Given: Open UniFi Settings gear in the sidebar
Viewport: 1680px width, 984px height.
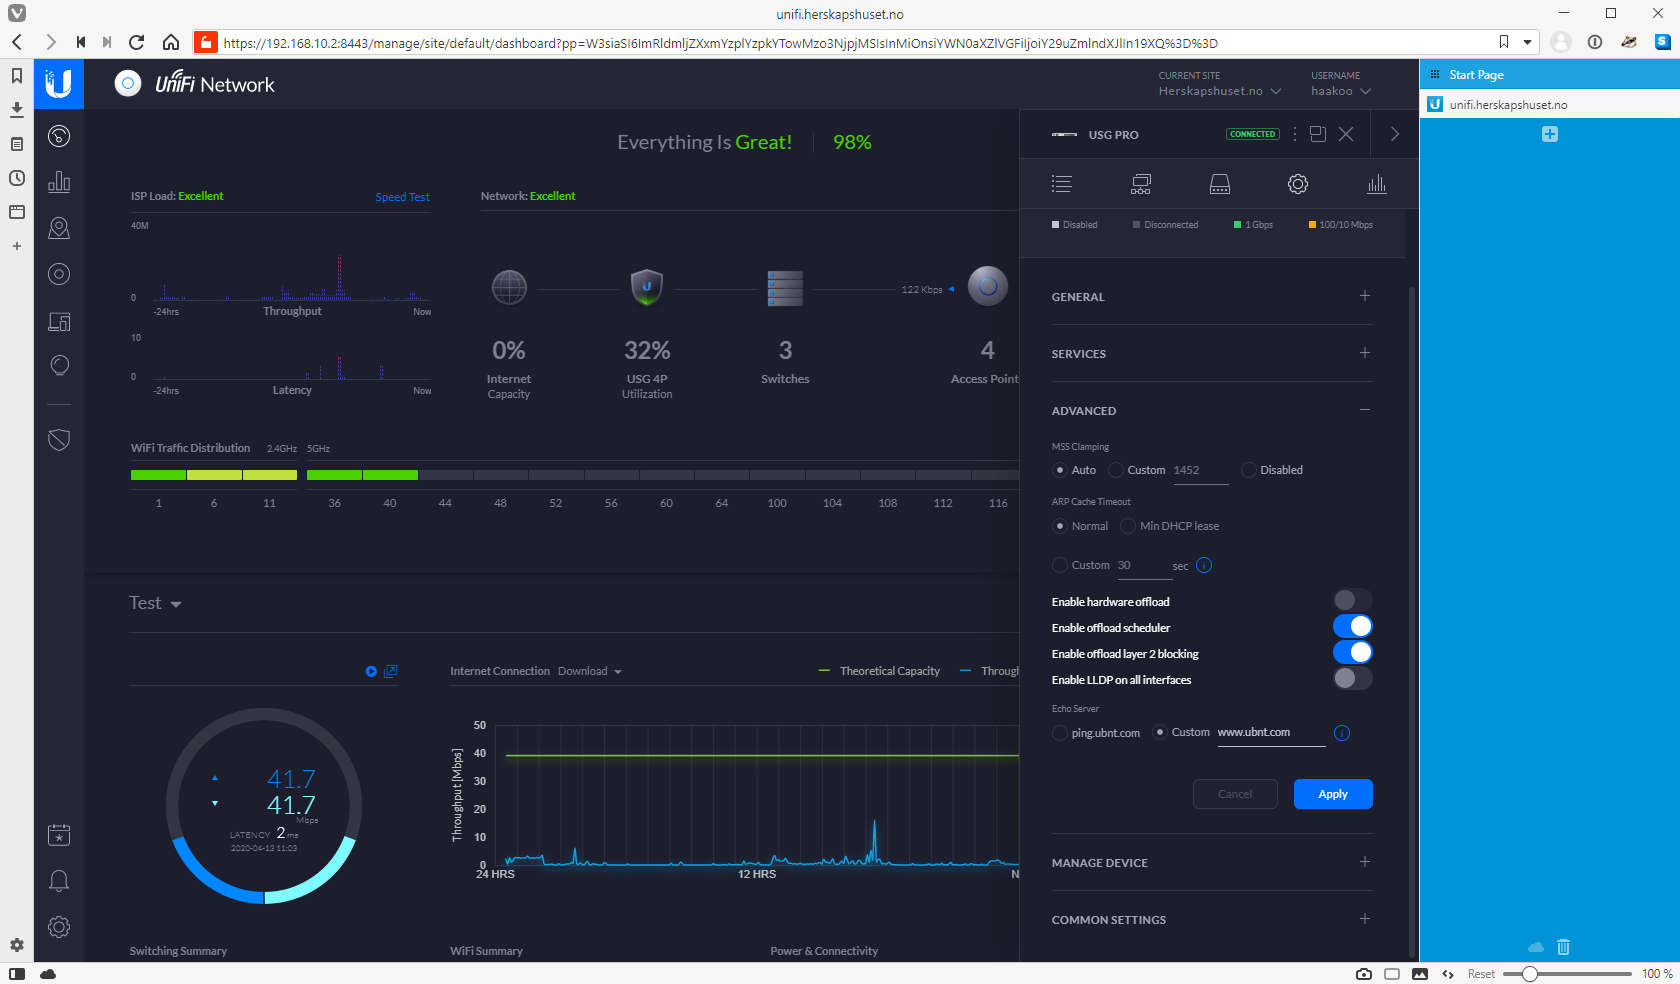Looking at the screenshot, I should coord(59,927).
